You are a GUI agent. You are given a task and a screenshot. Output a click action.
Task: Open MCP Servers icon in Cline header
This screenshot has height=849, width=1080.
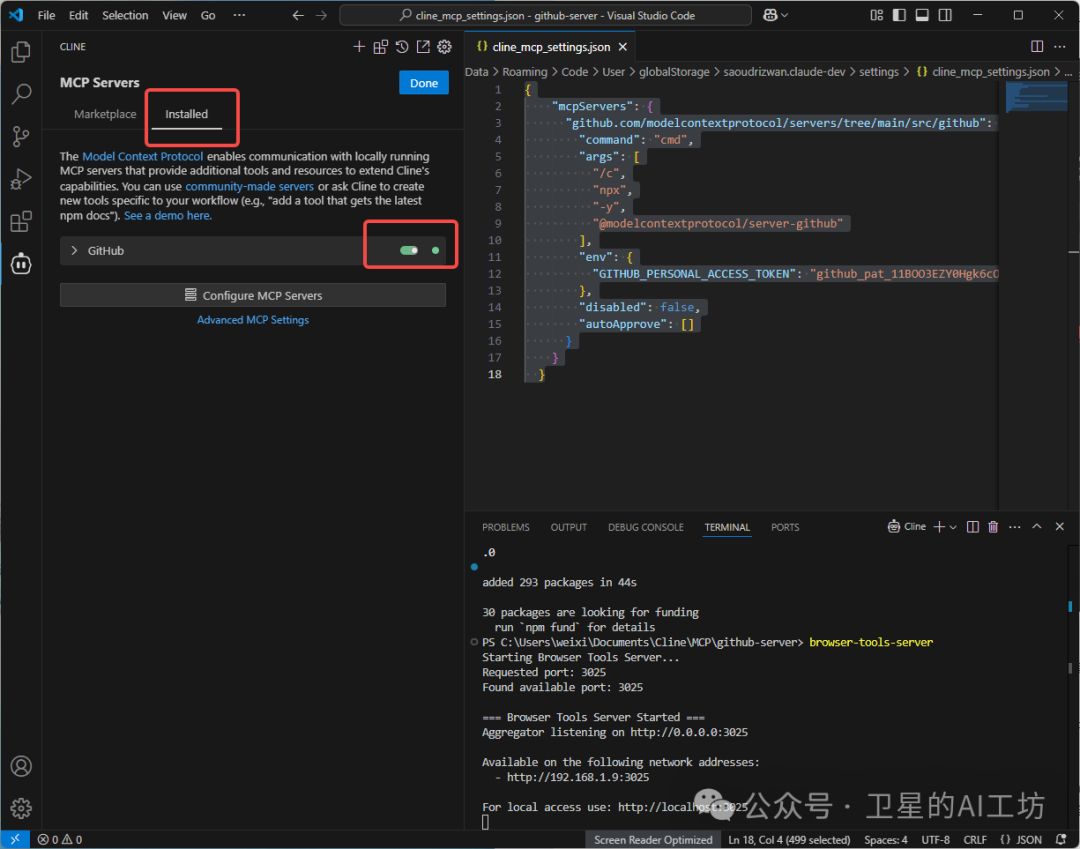click(380, 47)
